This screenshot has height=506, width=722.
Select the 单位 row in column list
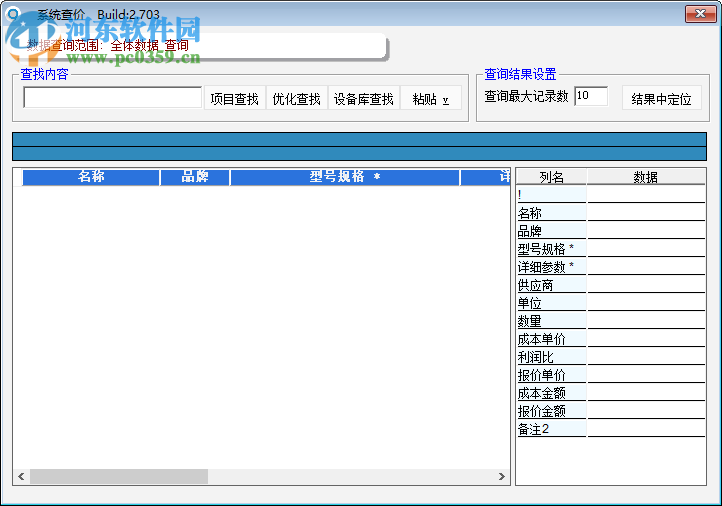click(552, 302)
